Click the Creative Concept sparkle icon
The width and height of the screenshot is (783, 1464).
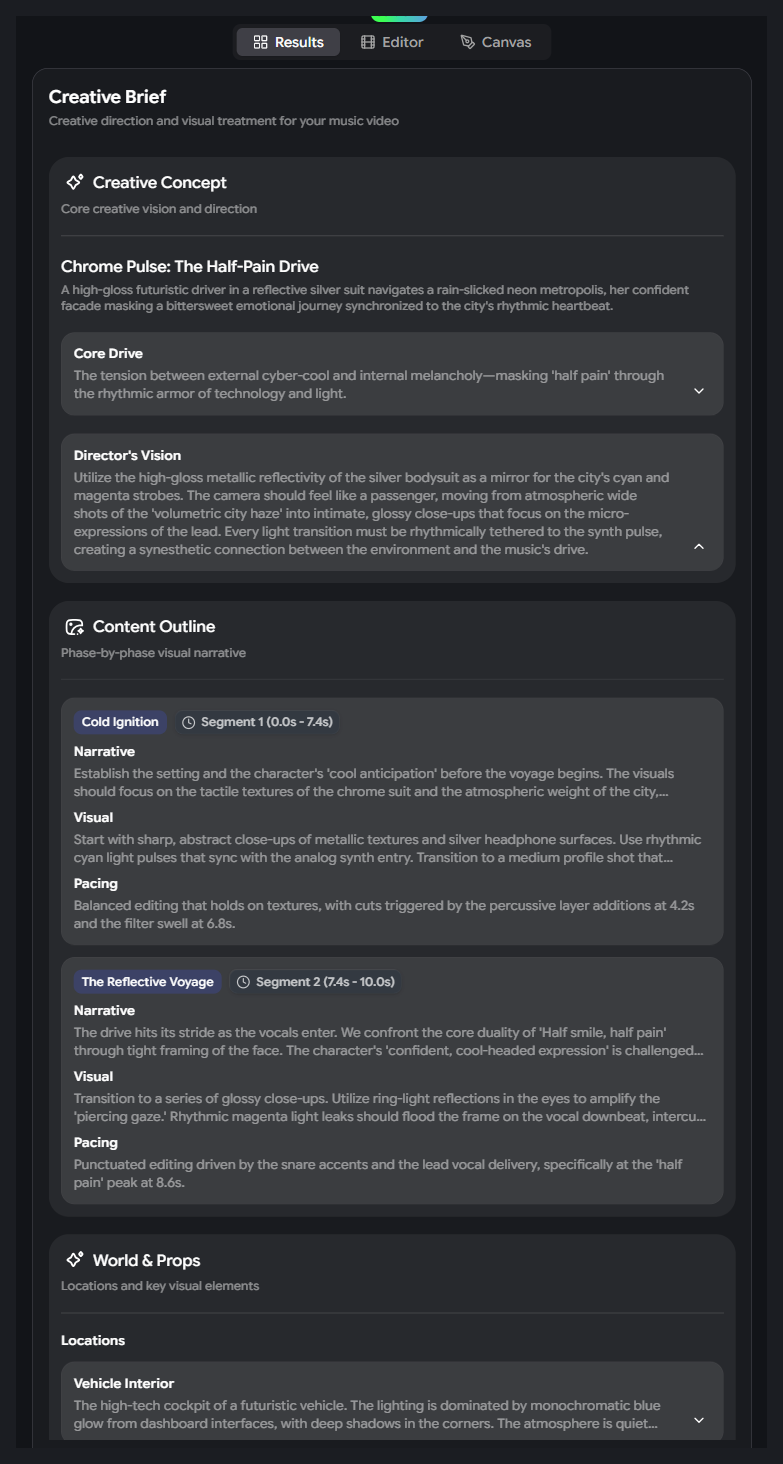tap(74, 183)
